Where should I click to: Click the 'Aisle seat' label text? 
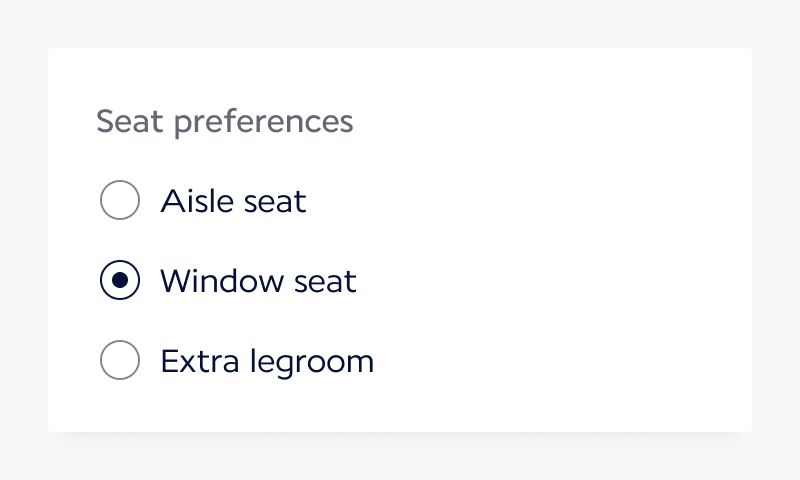pos(233,201)
